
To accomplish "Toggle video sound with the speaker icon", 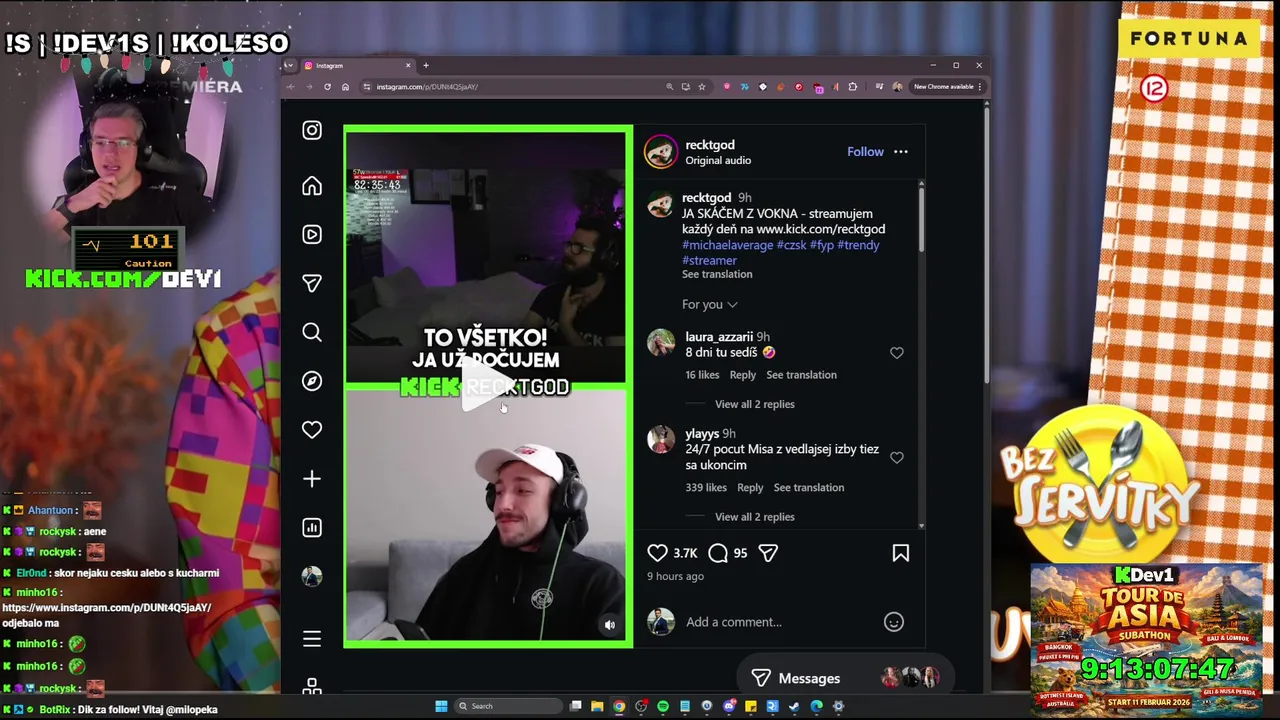I will point(609,625).
